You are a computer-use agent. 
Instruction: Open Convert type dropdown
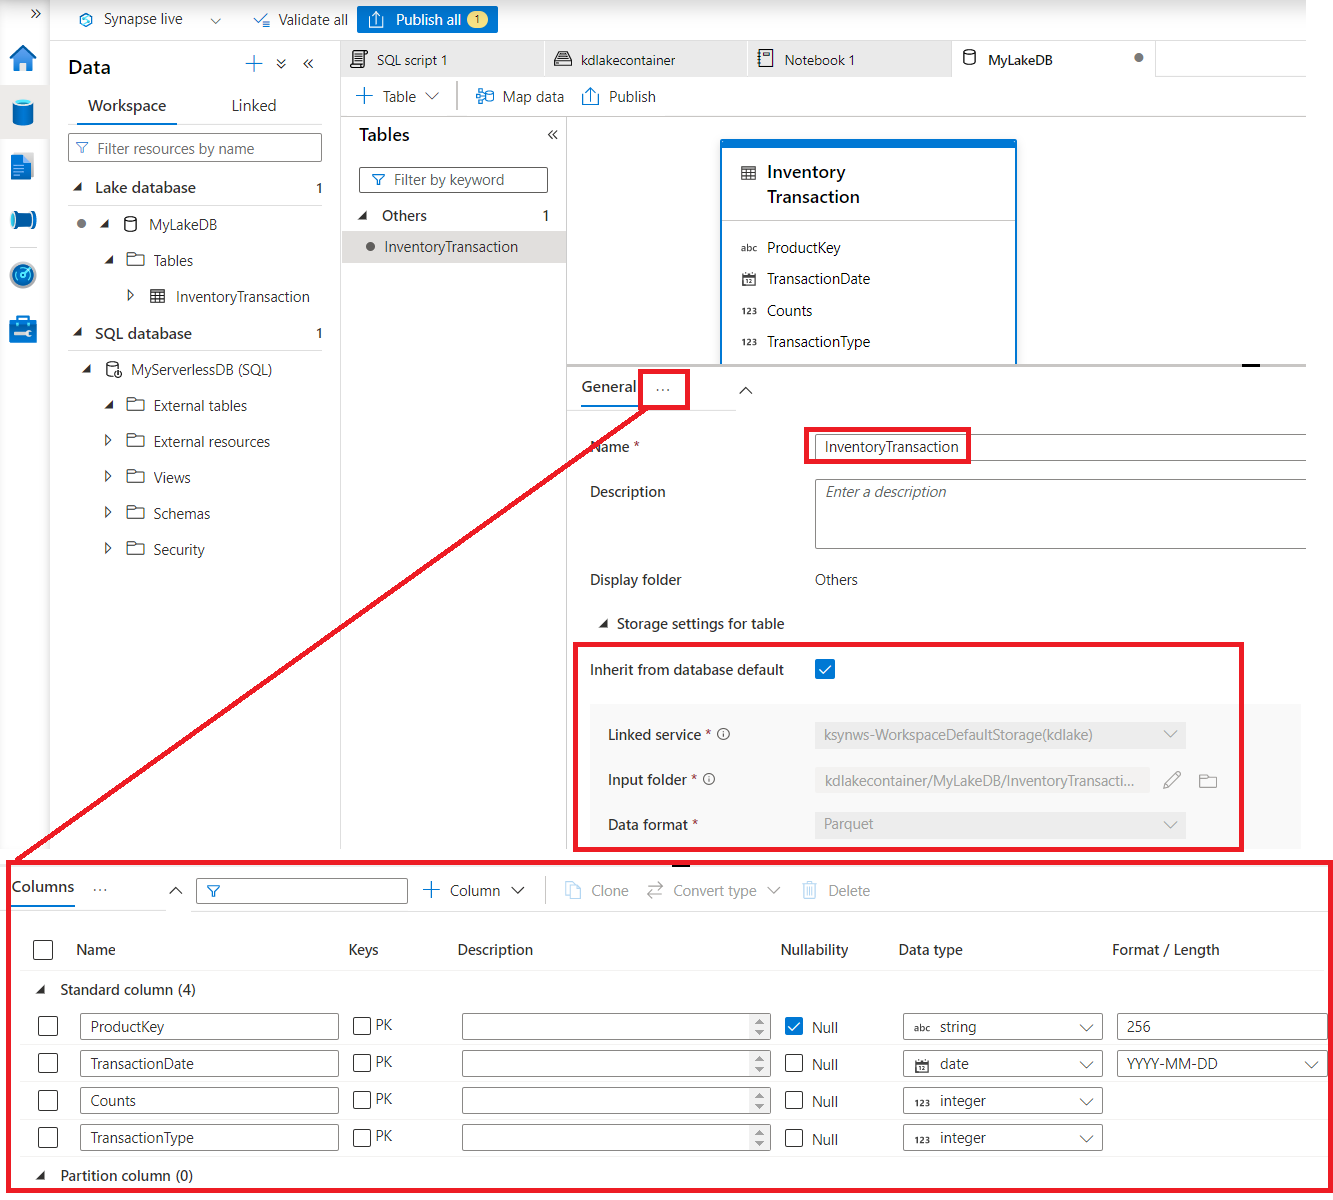tap(714, 890)
